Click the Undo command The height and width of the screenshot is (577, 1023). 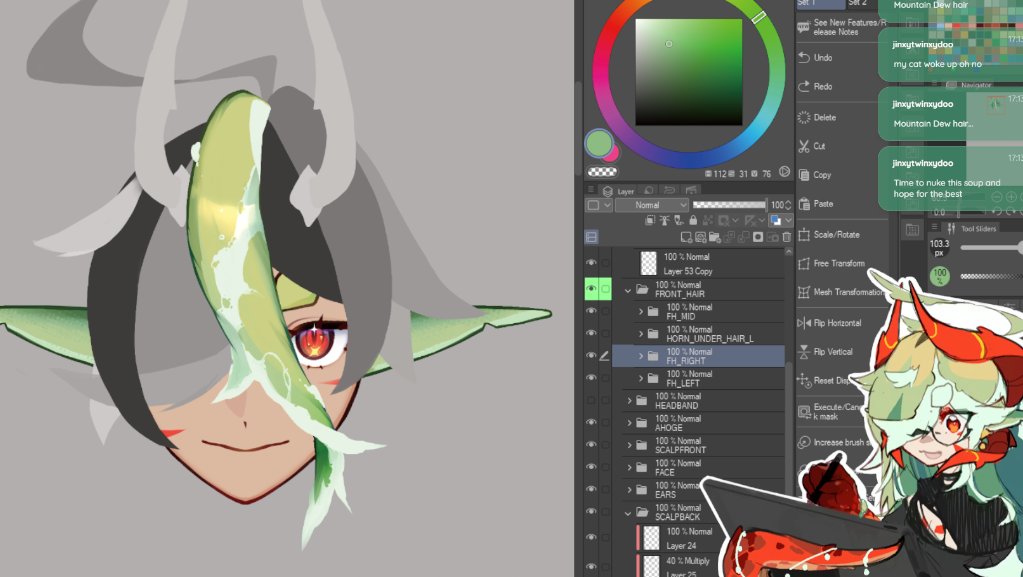pos(816,57)
